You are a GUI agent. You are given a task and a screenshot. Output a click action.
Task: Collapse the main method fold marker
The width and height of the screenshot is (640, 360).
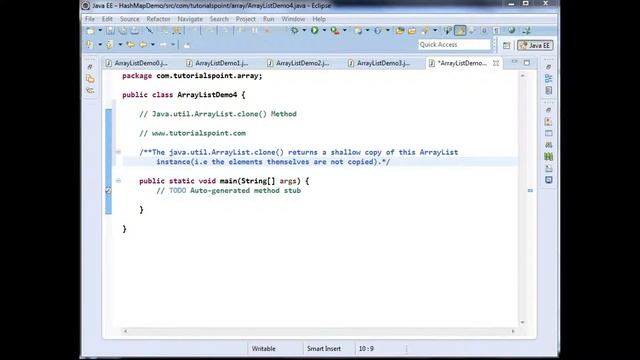118,180
